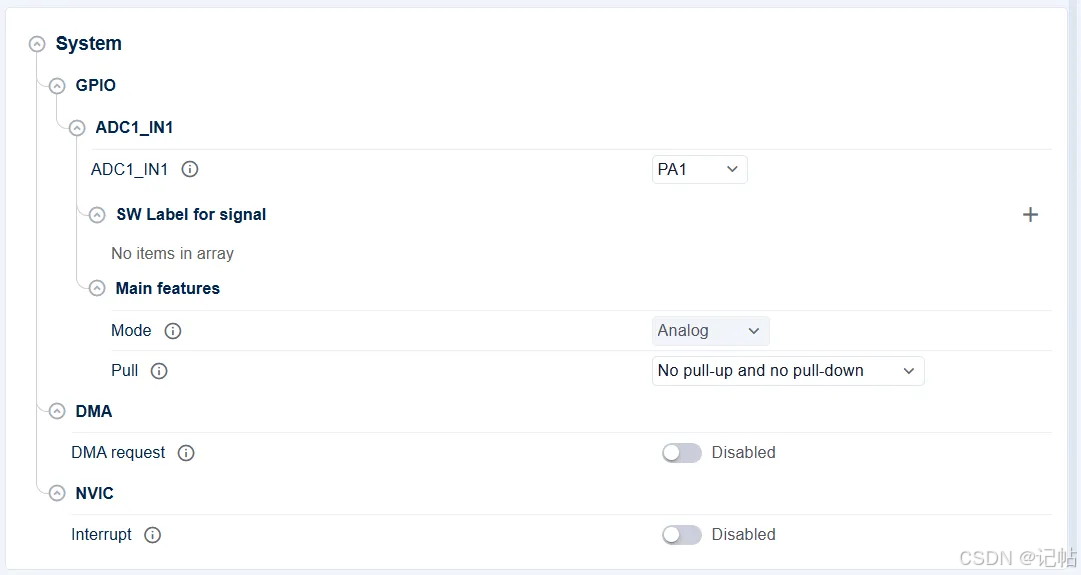Open the Analog mode dropdown
The height and width of the screenshot is (575, 1081).
click(710, 331)
